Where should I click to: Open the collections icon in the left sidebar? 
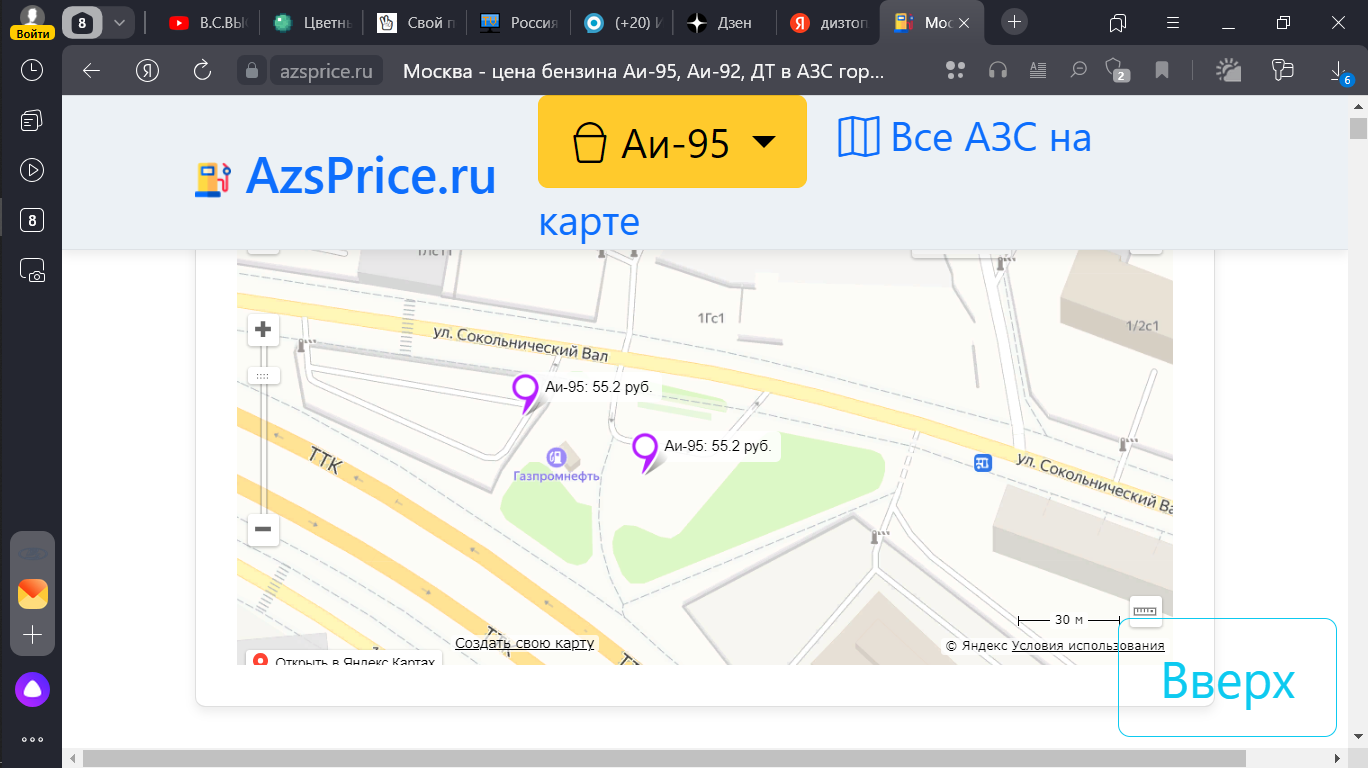(32, 120)
